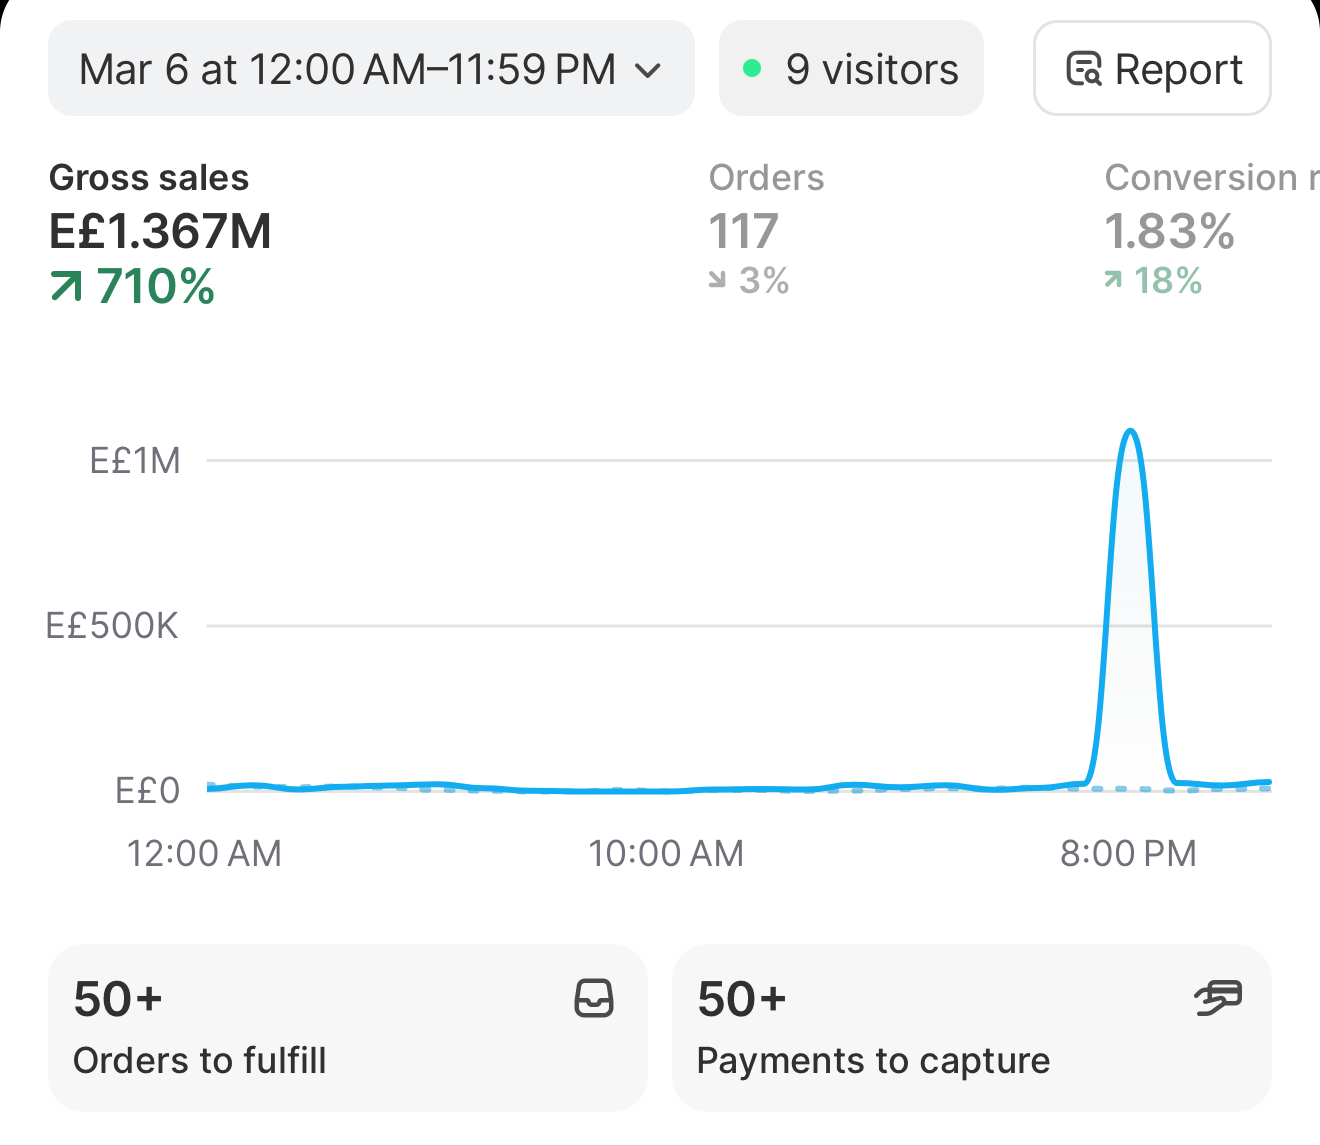Open the Report magnifier icon
1320x1145 pixels.
pyautogui.click(x=1084, y=69)
